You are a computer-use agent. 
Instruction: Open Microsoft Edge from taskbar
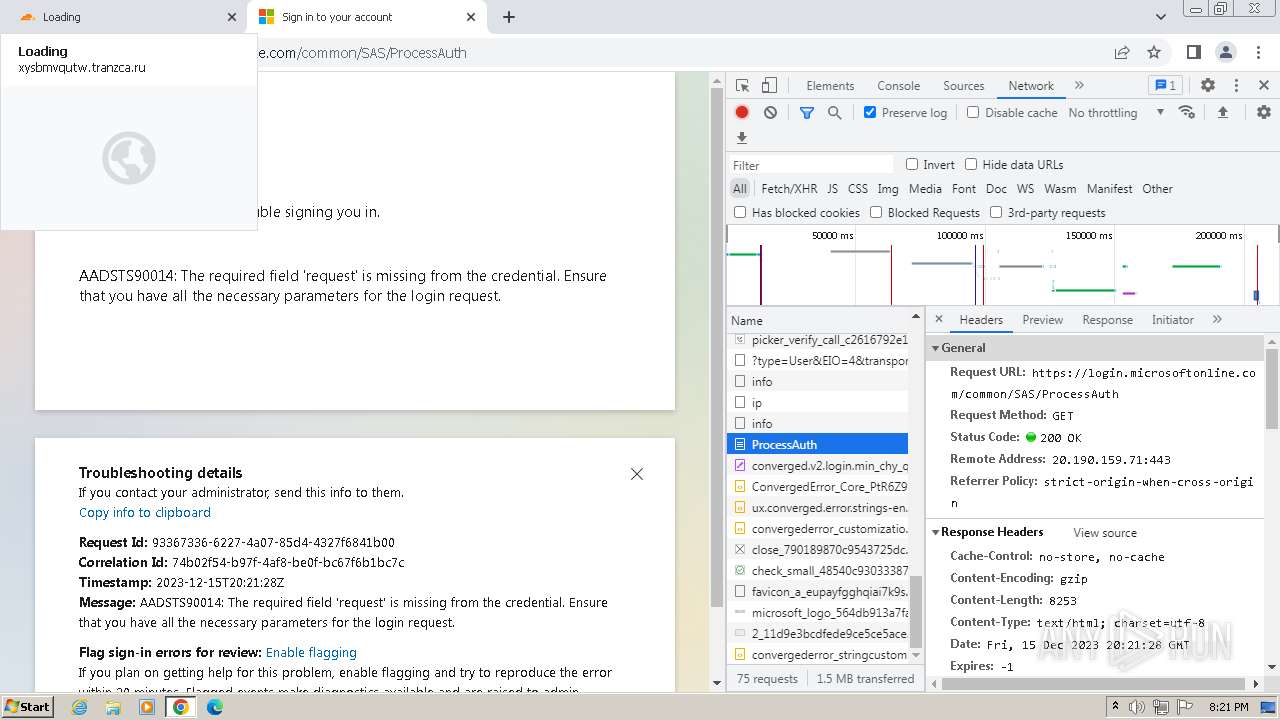215,707
